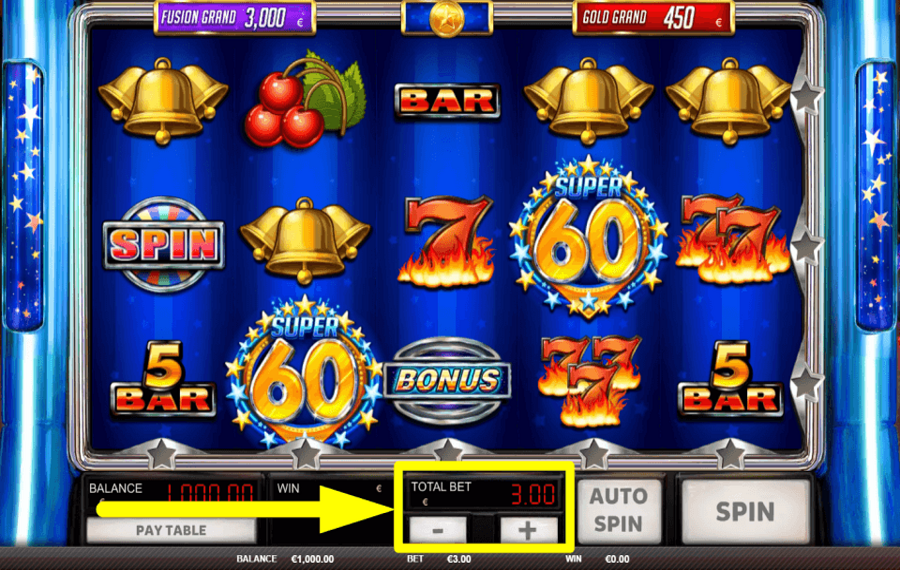This screenshot has height=570, width=900.
Task: Click the red cherries symbol
Action: [305, 99]
